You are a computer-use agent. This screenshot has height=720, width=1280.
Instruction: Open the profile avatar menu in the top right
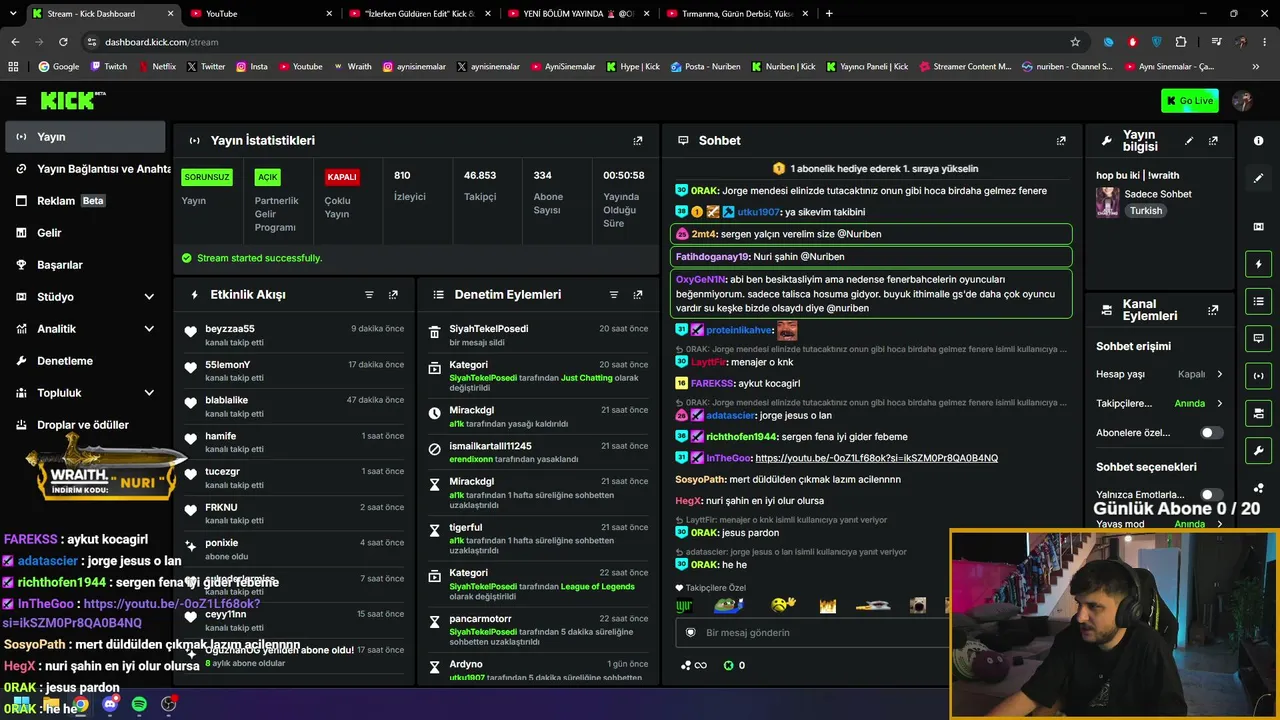1243,101
